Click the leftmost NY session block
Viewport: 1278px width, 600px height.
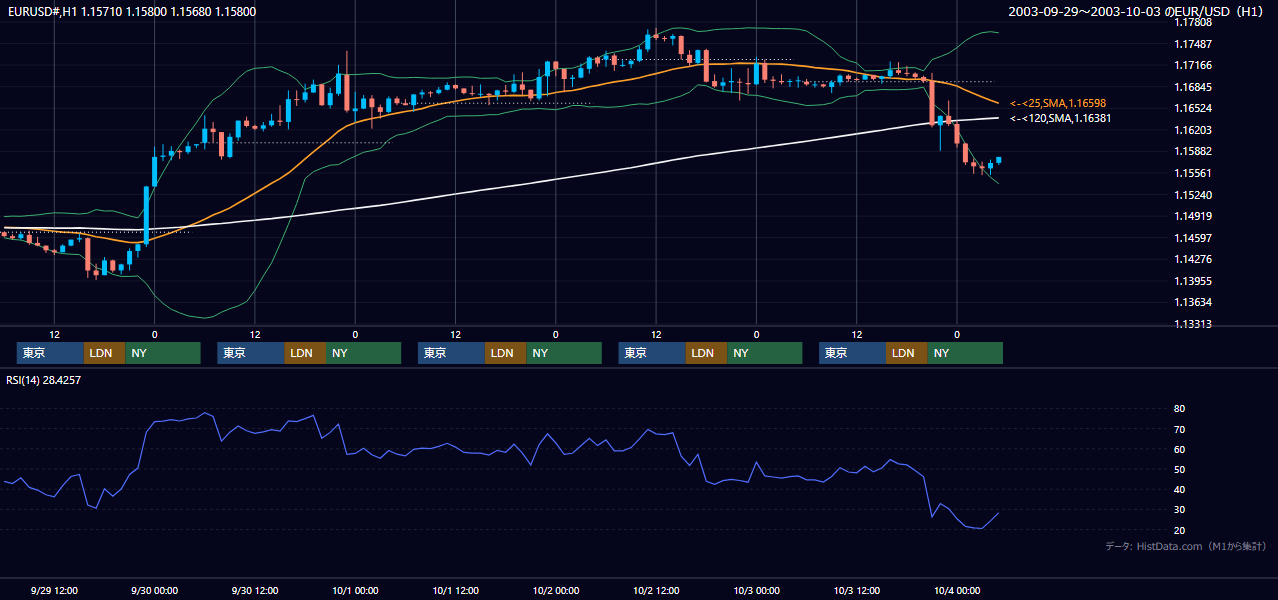[x=163, y=353]
